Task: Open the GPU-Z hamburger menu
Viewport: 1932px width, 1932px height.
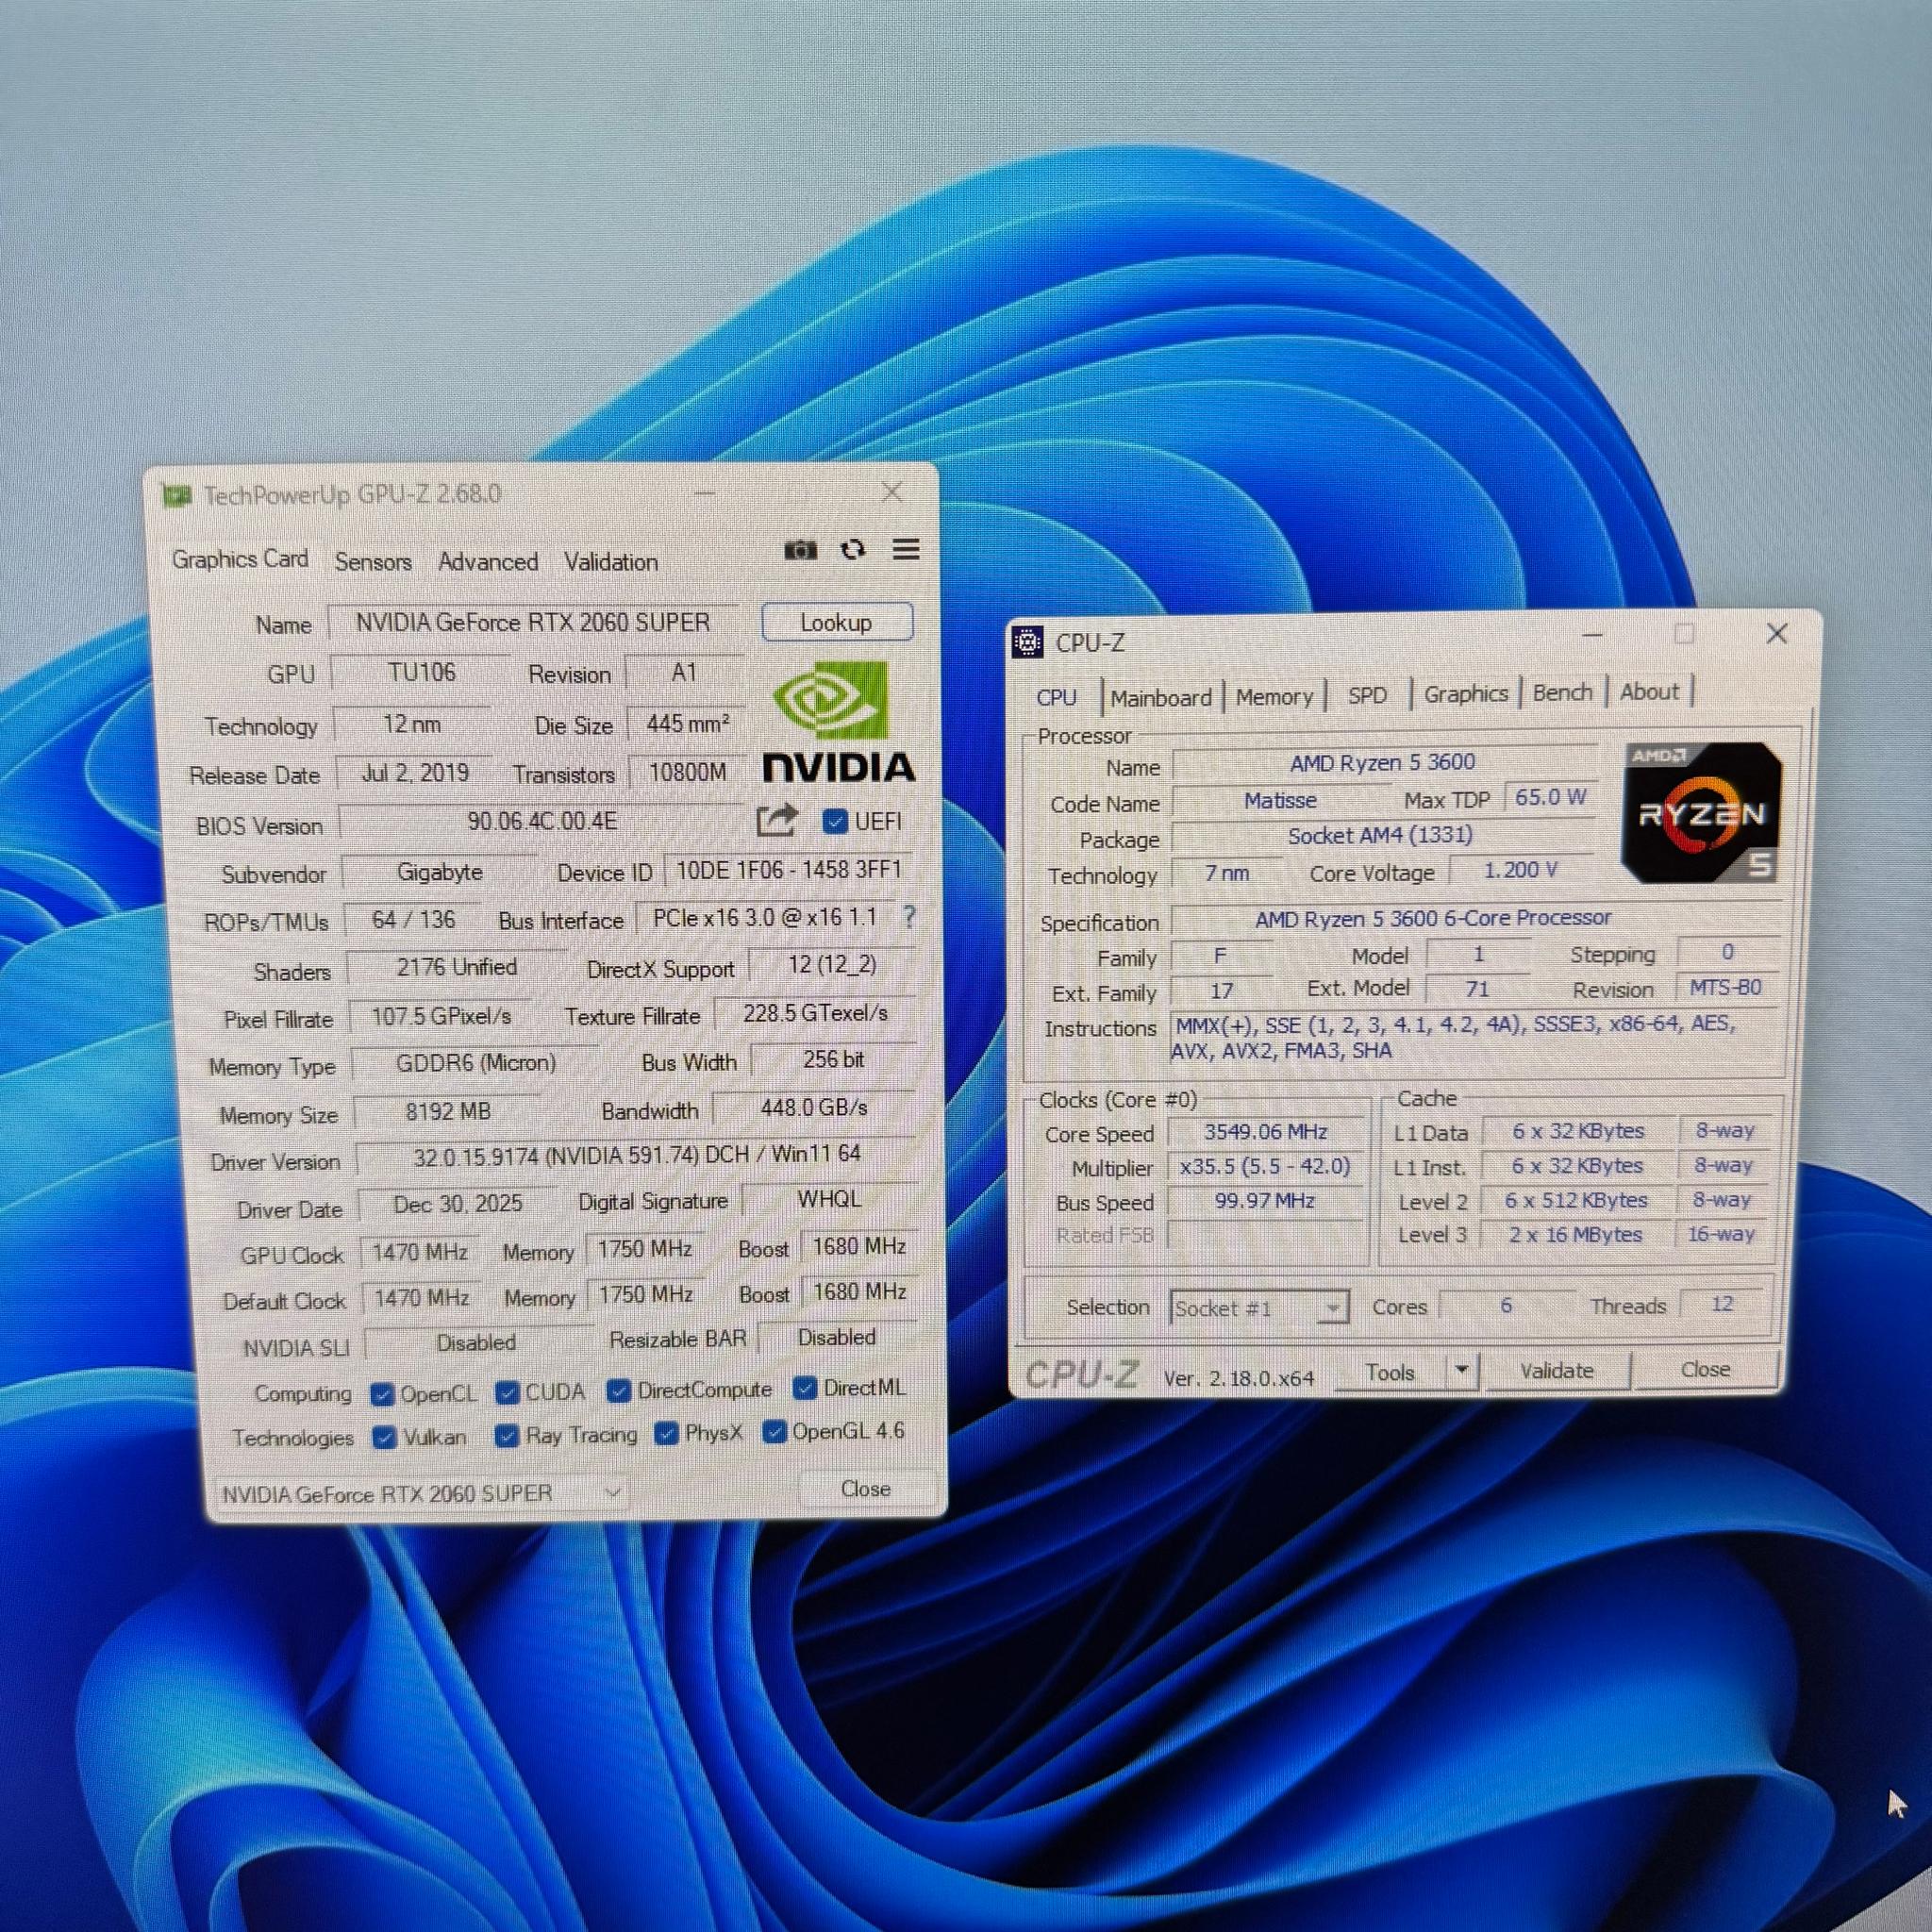Action: (x=906, y=549)
